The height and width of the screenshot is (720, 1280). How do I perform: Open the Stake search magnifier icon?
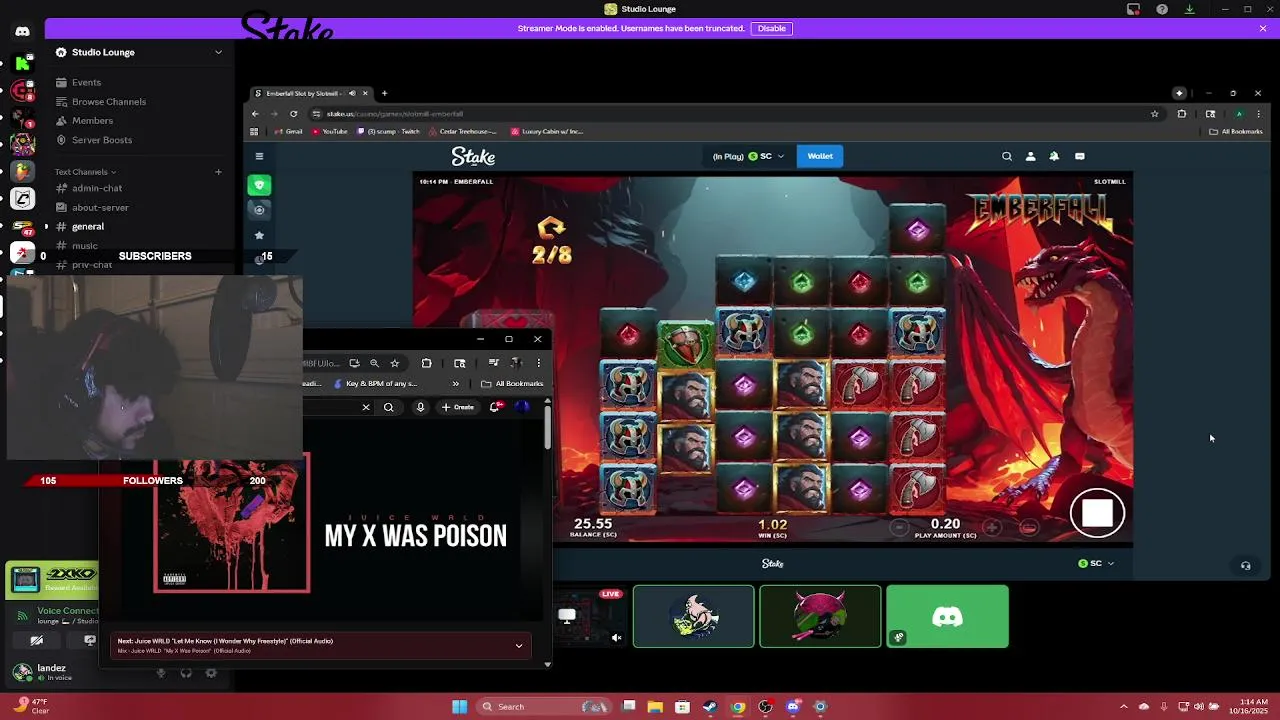tap(1007, 156)
